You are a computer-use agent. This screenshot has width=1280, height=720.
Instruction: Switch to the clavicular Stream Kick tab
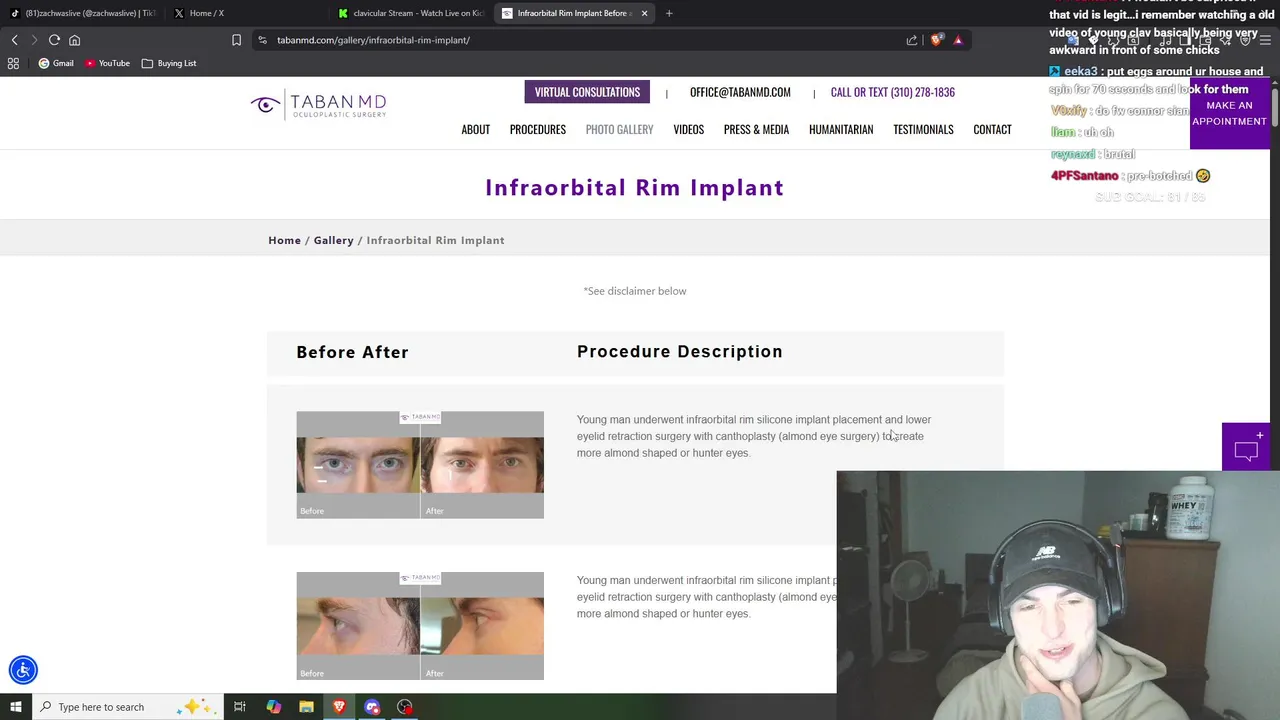pyautogui.click(x=411, y=13)
